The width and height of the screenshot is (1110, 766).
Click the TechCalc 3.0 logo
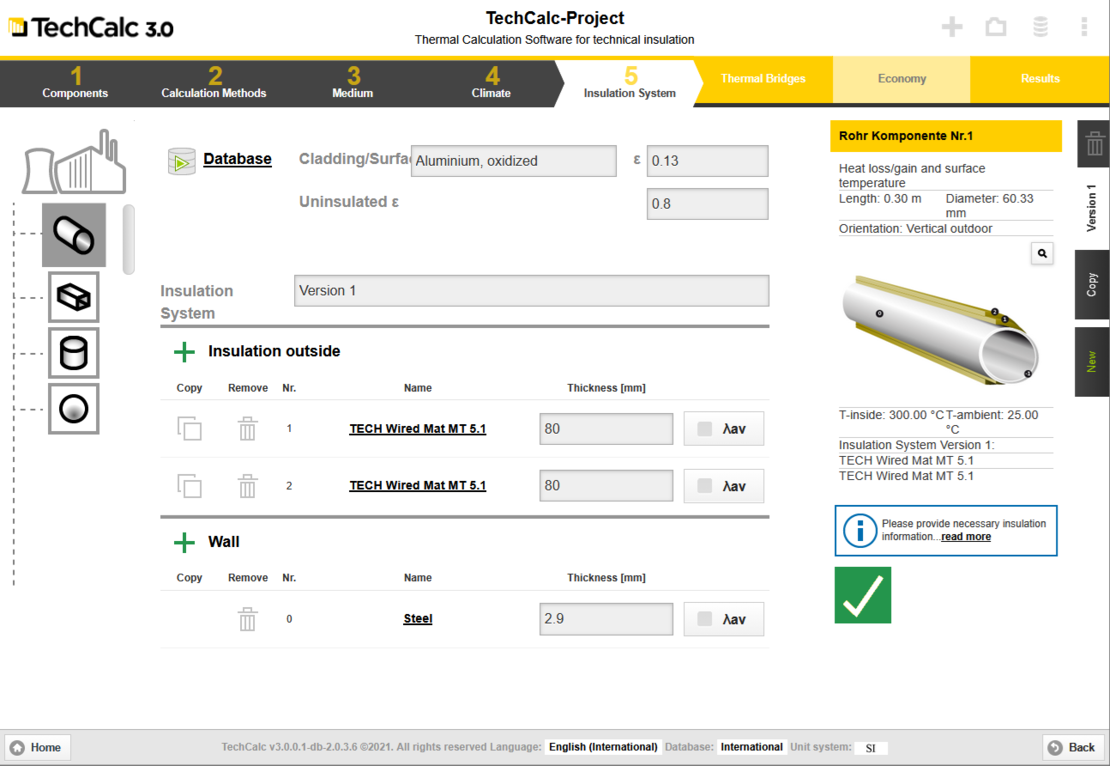pos(91,28)
